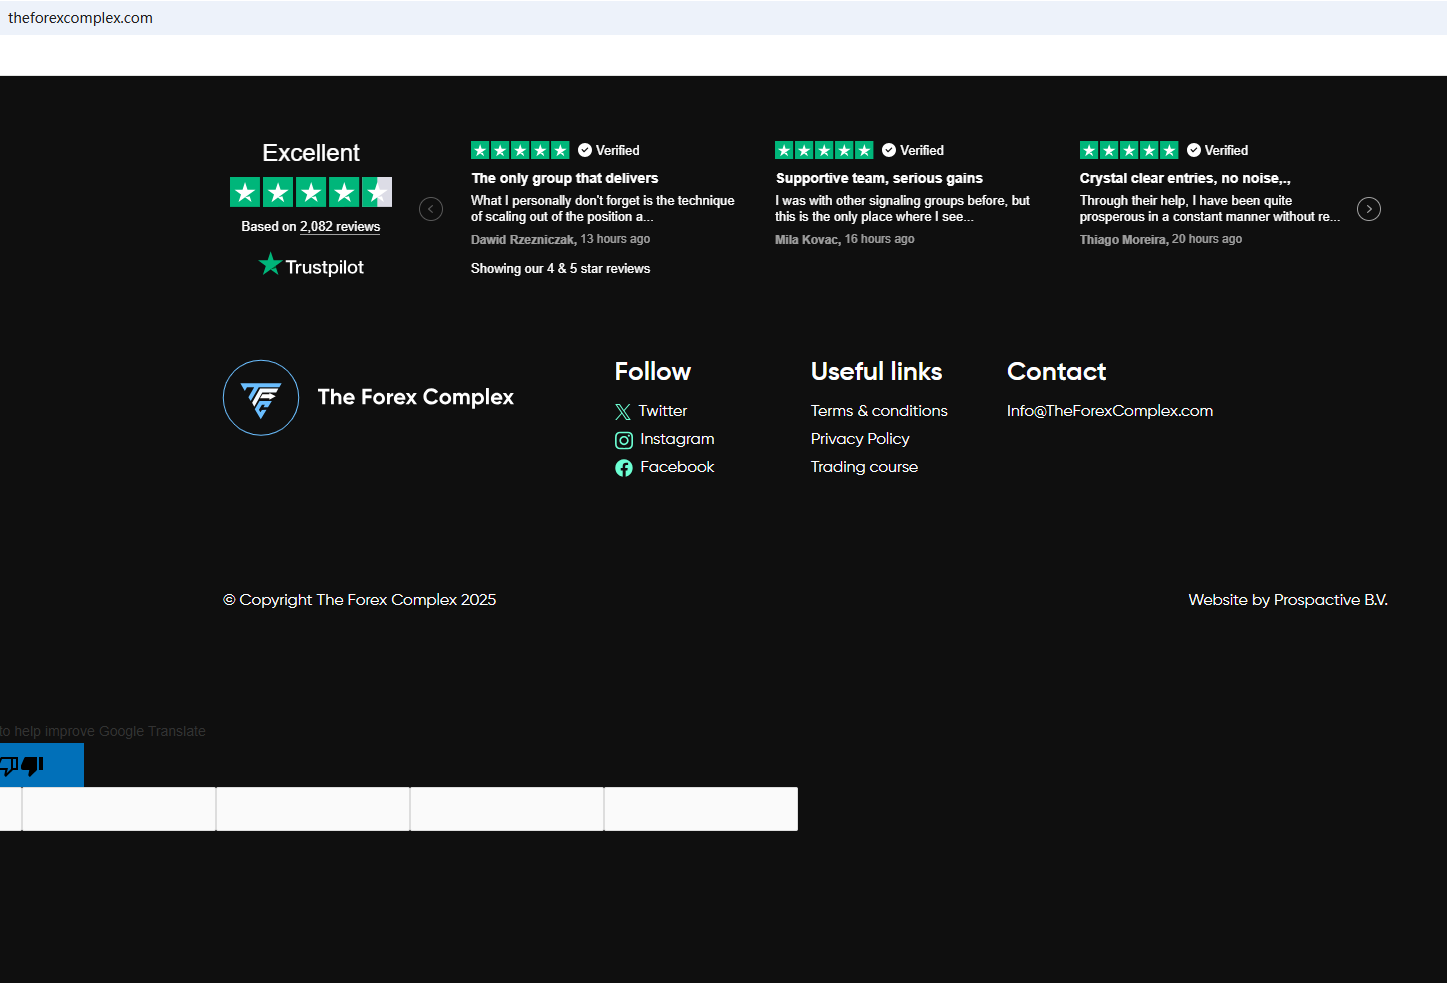Click the five-star rating on Mila Kovac's review

coord(824,150)
